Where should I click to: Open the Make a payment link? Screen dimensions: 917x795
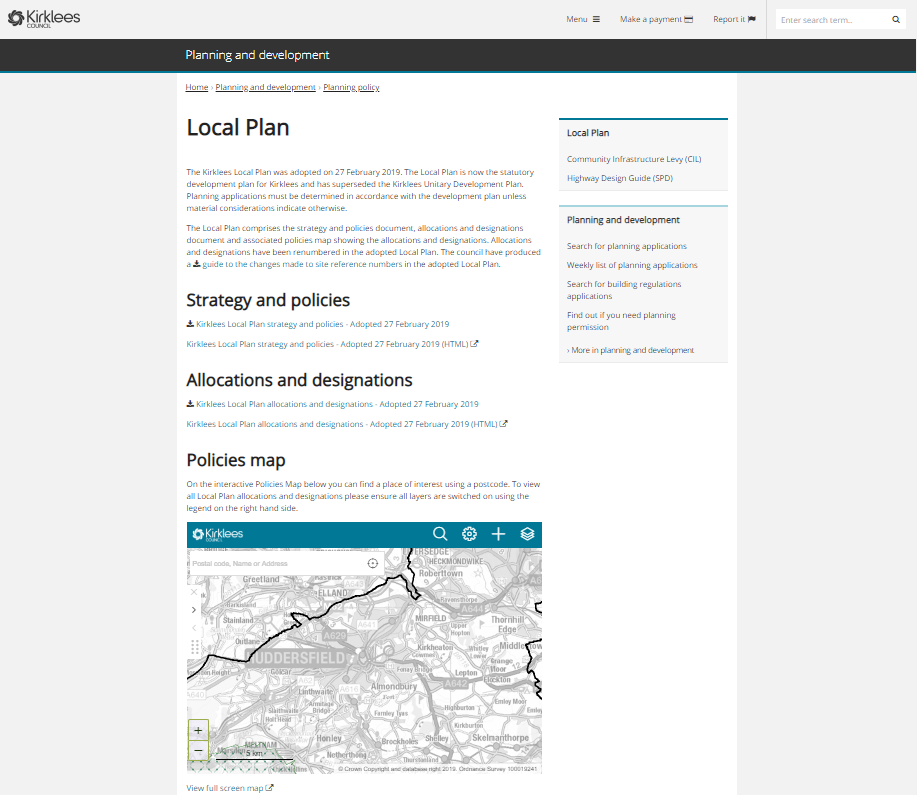coord(656,19)
